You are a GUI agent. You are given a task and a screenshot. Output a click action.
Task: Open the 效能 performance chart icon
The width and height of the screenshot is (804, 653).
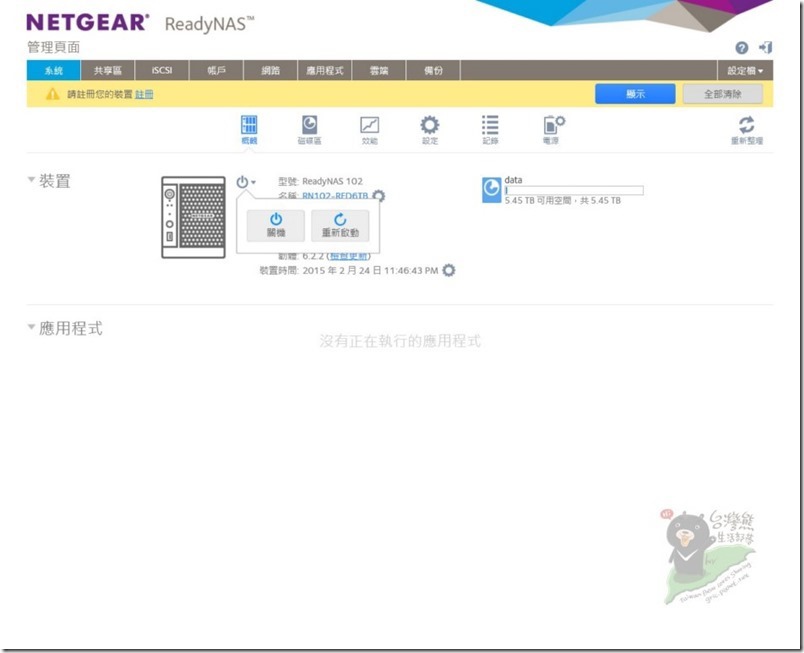(369, 129)
